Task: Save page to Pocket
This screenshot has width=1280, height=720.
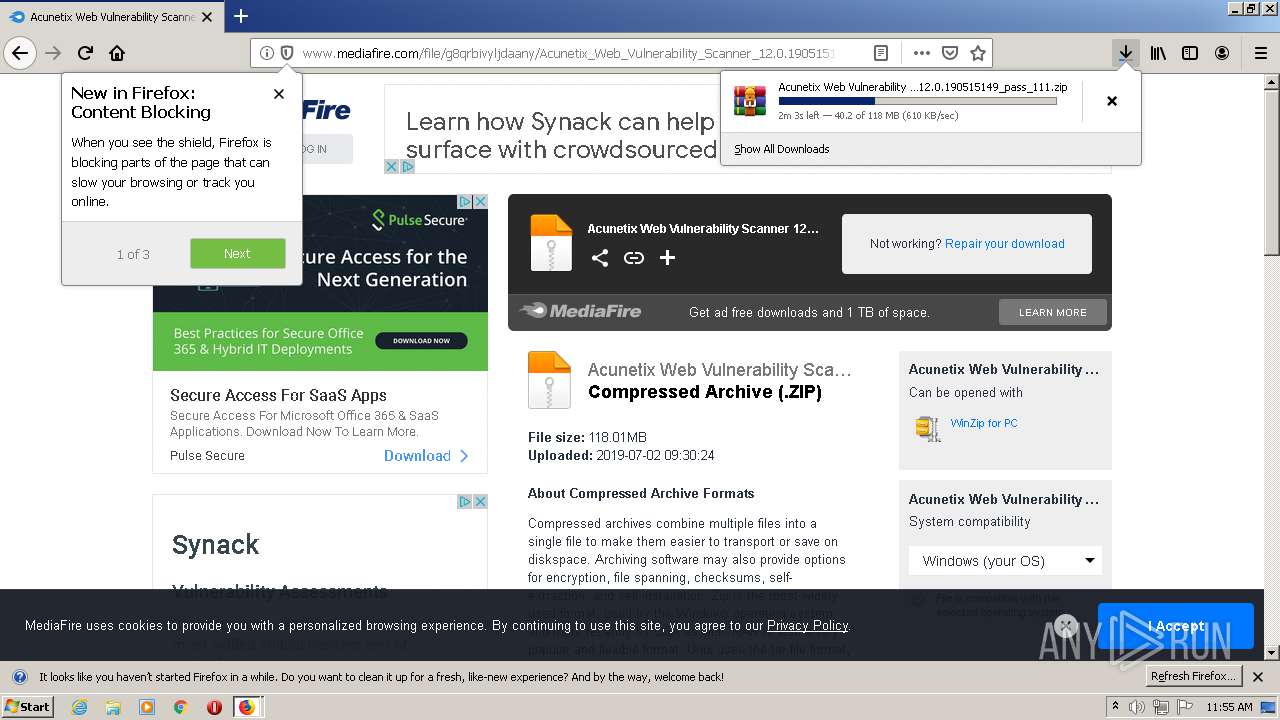Action: 950,53
